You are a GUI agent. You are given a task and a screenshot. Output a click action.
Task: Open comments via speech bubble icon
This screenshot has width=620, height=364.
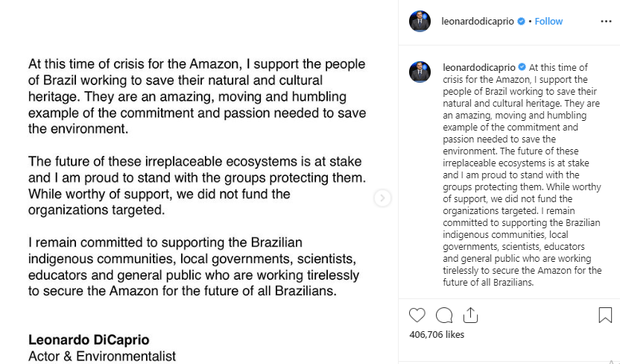pos(444,315)
